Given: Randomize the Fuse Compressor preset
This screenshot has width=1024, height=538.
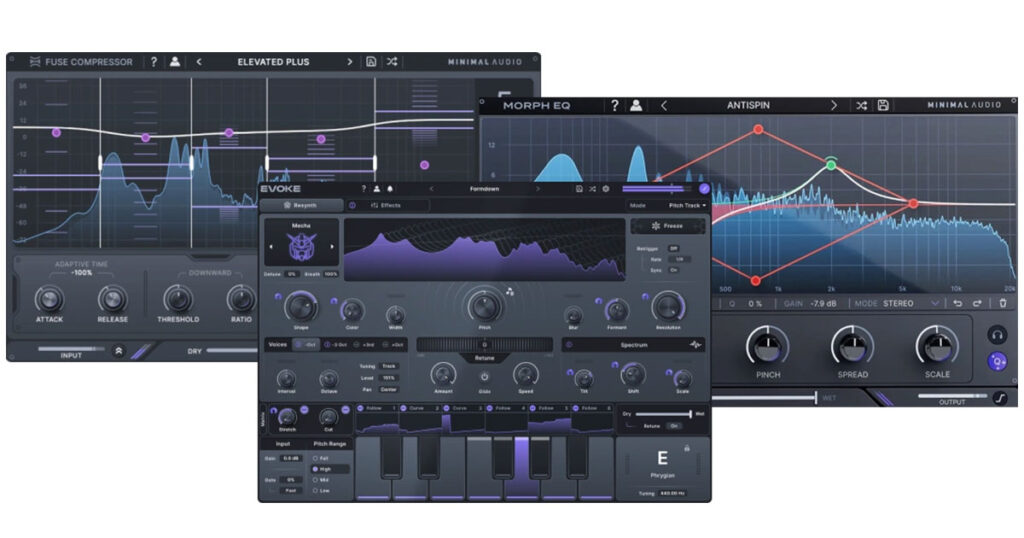Looking at the screenshot, I should click(392, 61).
